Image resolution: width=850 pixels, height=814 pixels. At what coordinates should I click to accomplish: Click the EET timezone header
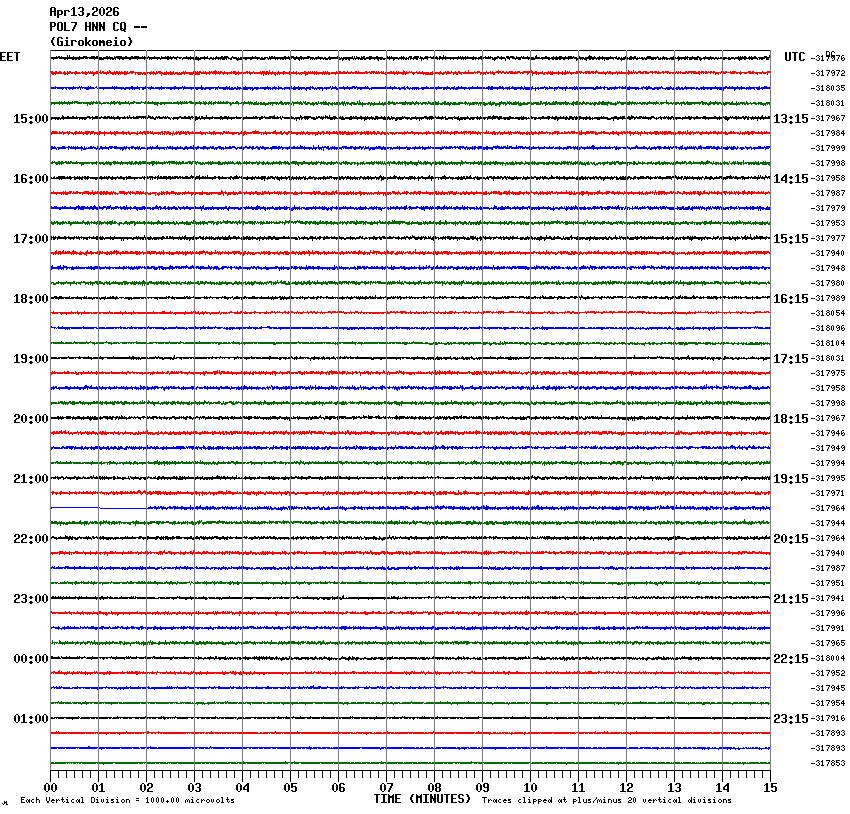tap(10, 57)
